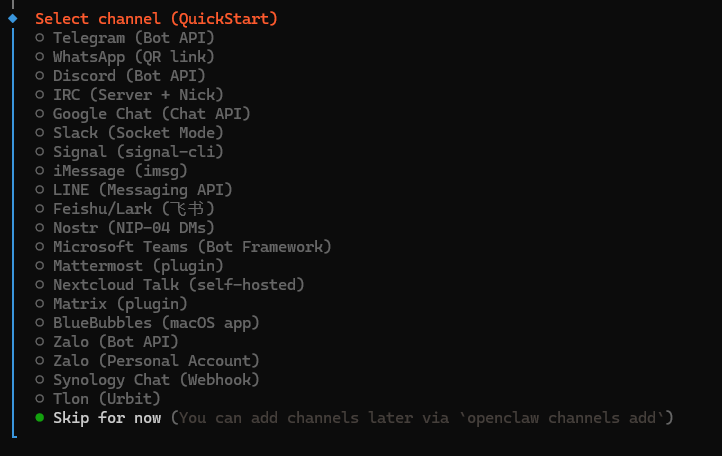
Task: Pick BlueBubbles (macOS app) channel
Action: pos(156,323)
